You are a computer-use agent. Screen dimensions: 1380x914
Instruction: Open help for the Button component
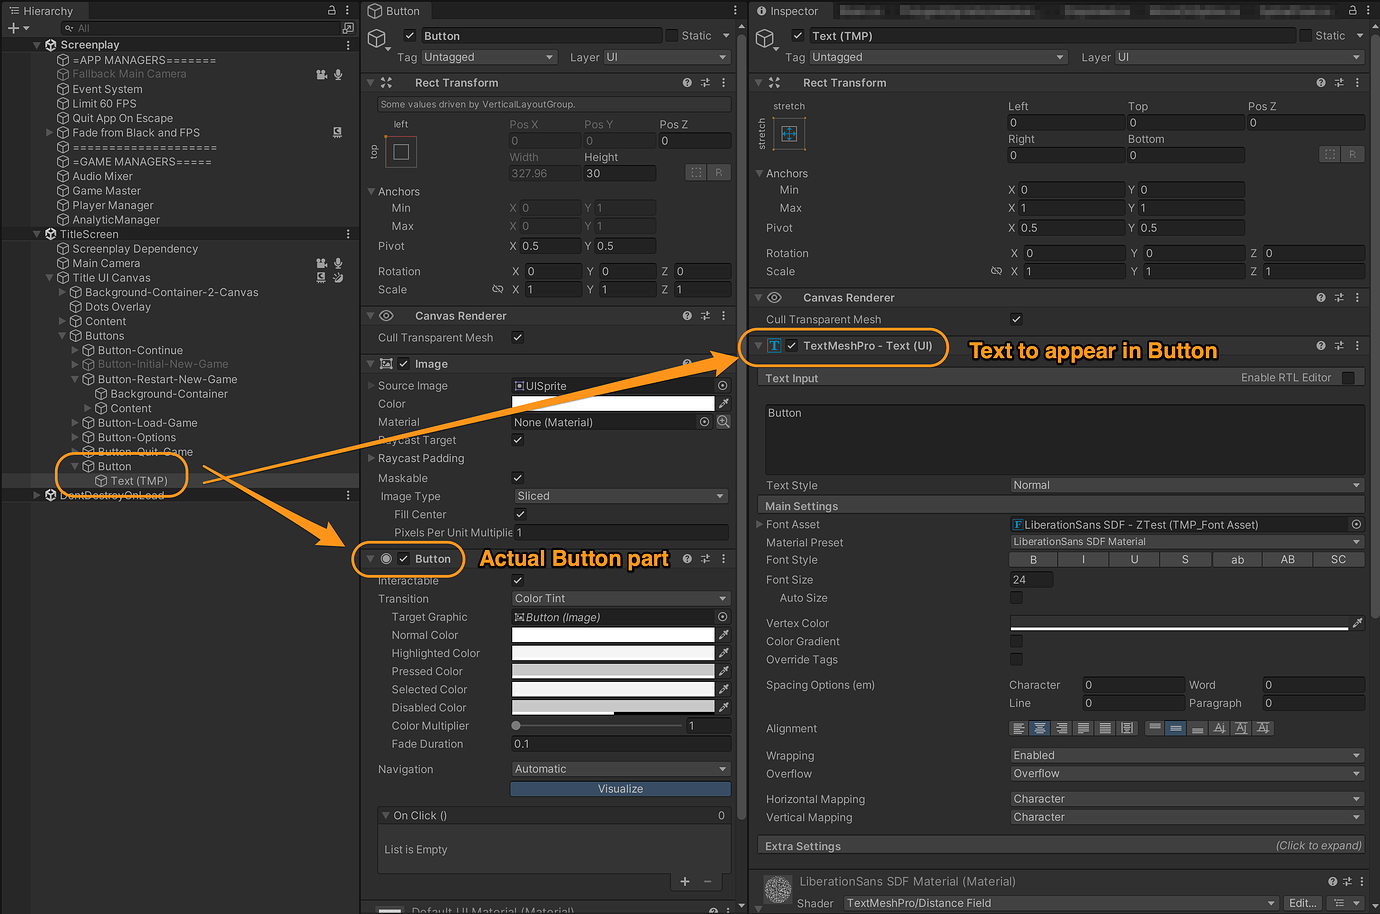687,559
